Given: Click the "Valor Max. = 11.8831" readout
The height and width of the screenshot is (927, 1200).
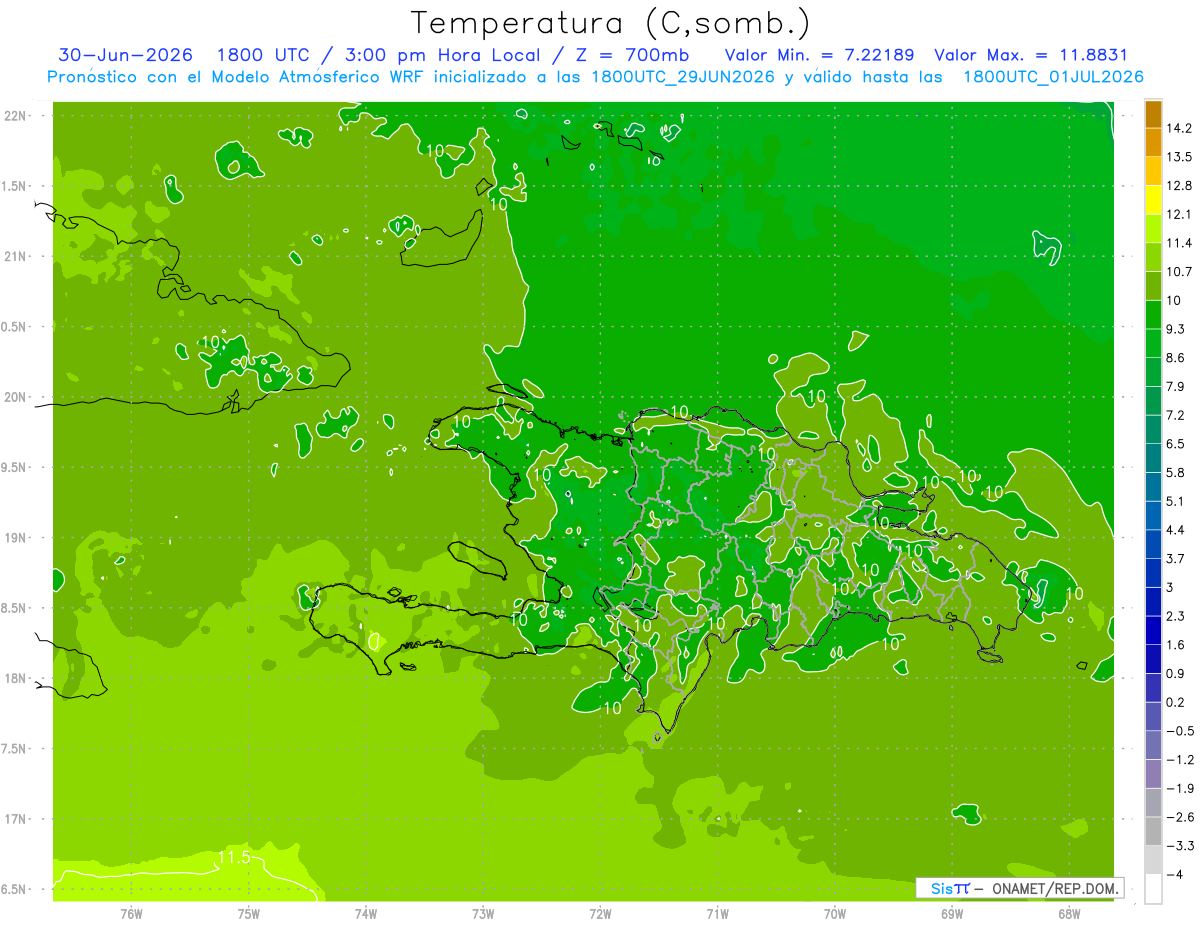Looking at the screenshot, I should tap(1030, 56).
